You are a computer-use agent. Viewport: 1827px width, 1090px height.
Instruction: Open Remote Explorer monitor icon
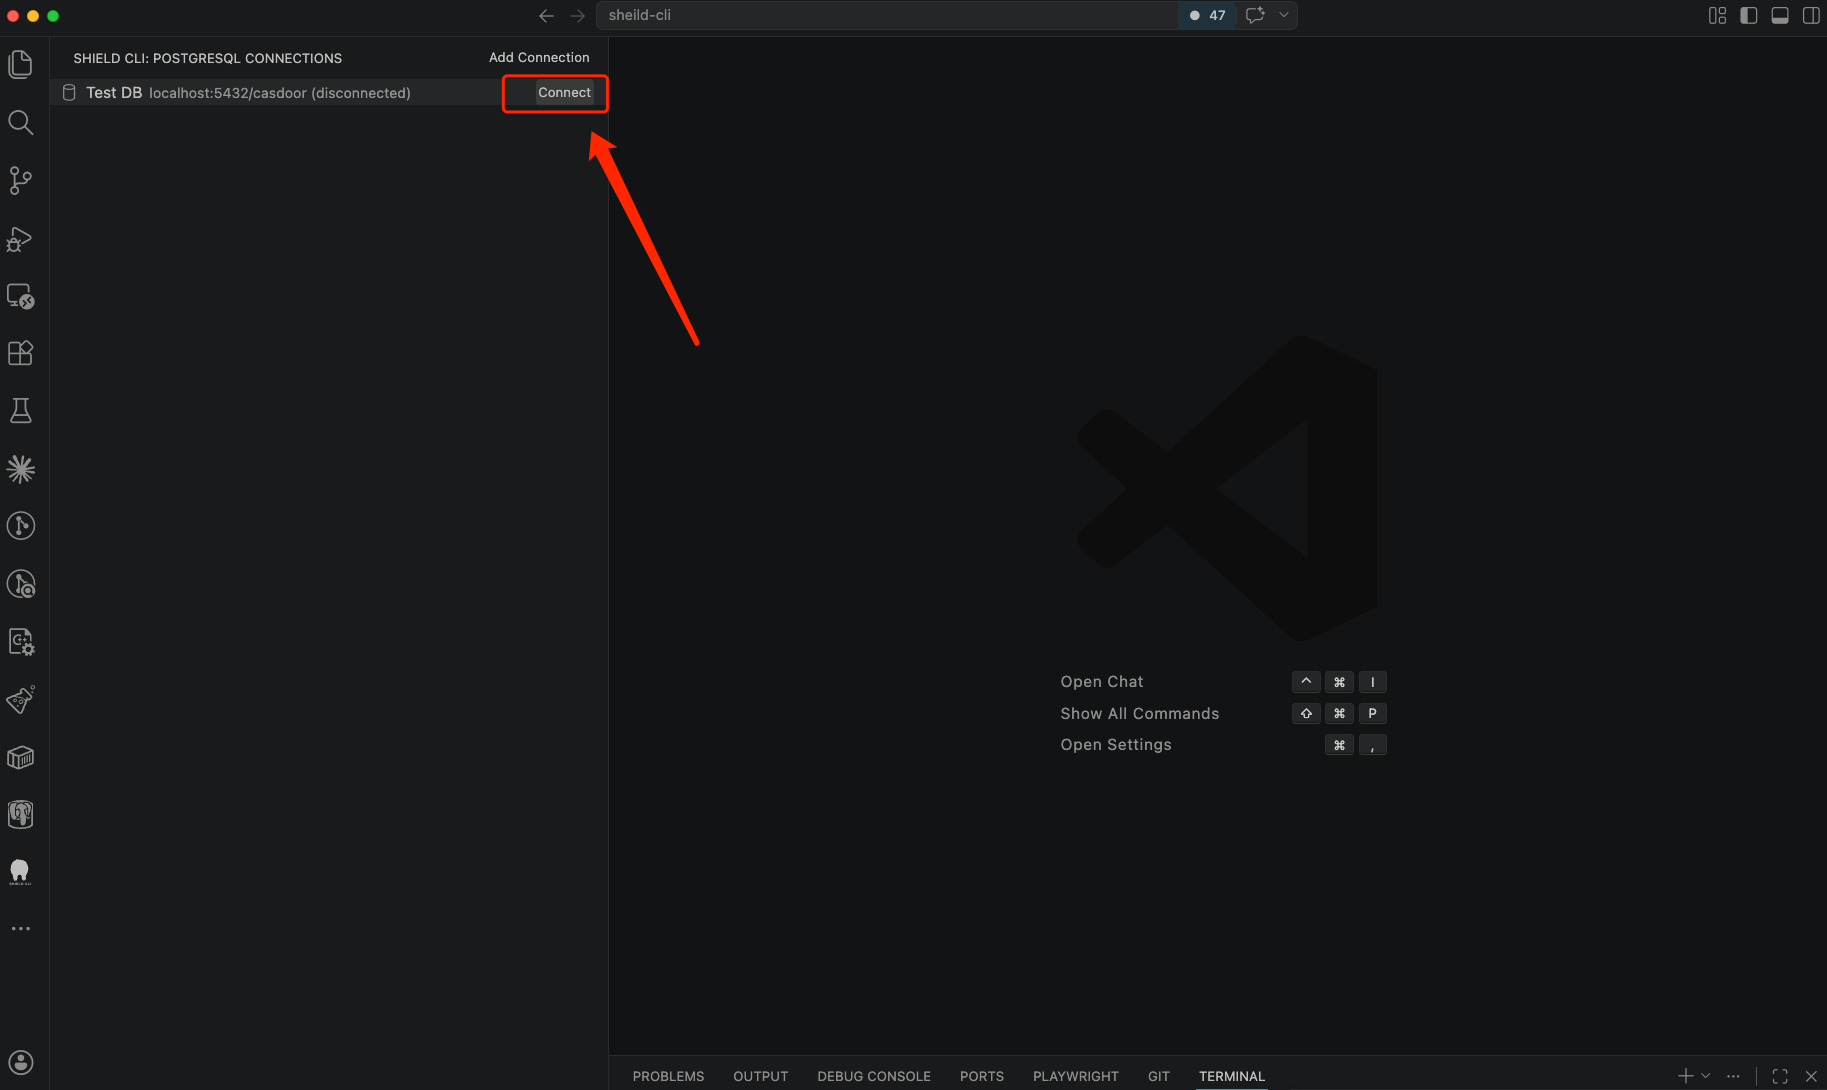point(20,296)
